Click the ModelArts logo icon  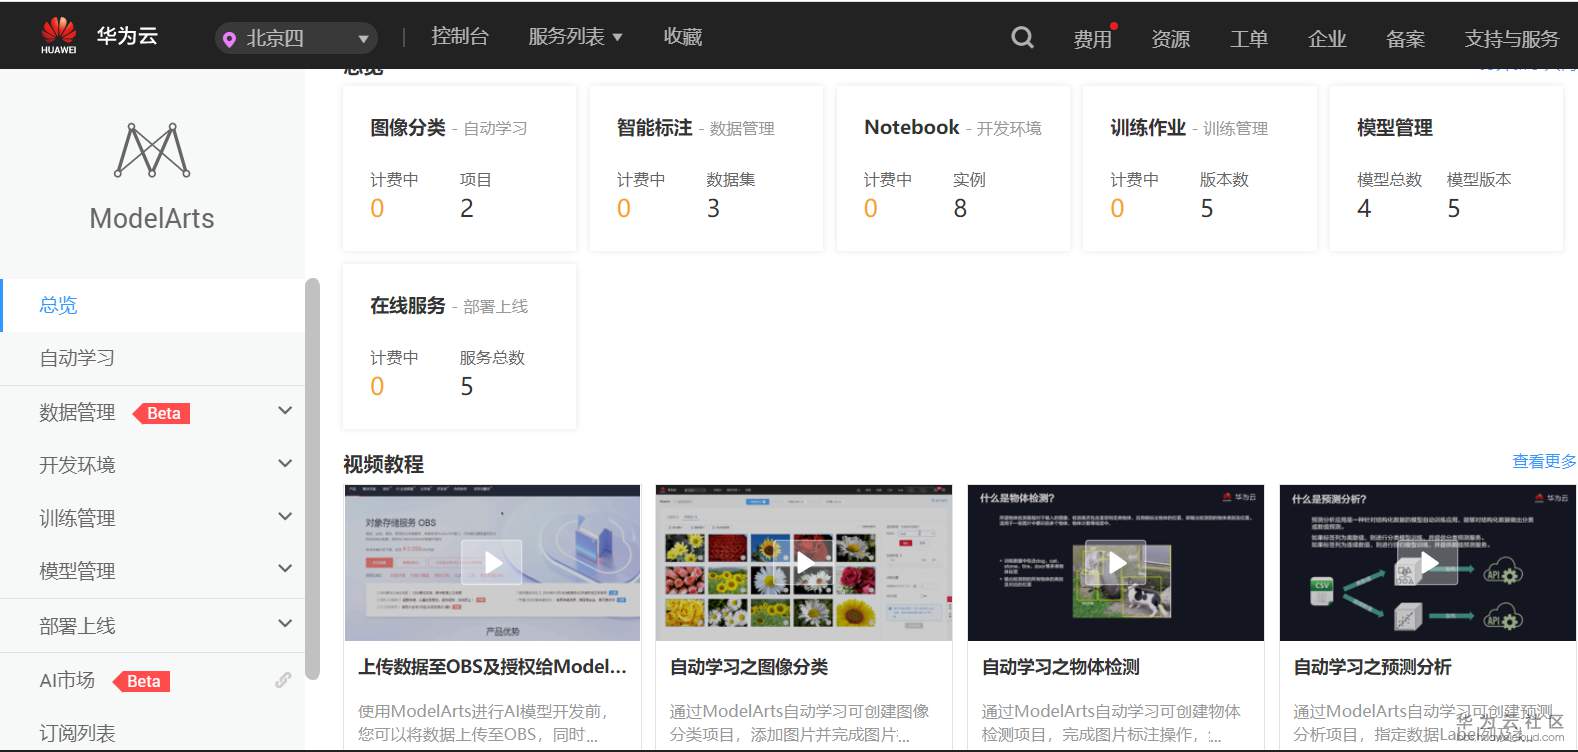pos(152,150)
